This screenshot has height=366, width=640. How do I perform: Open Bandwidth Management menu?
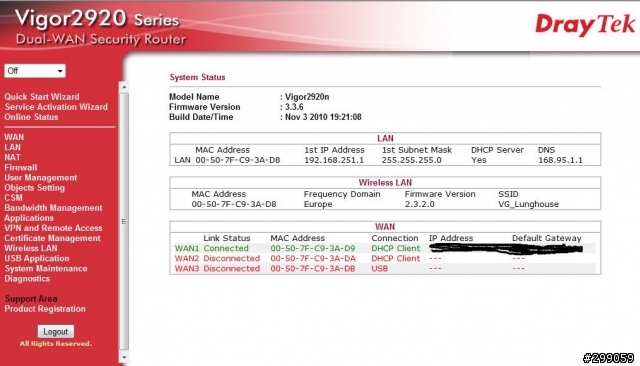pos(53,208)
